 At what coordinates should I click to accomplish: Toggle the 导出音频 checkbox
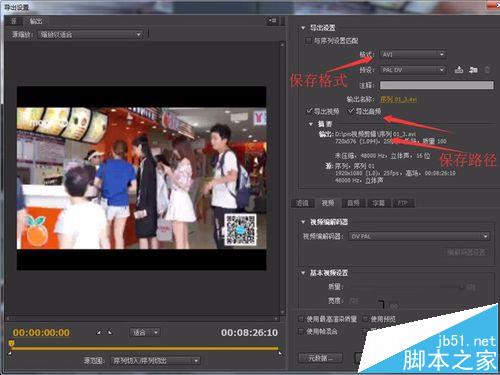(x=350, y=111)
